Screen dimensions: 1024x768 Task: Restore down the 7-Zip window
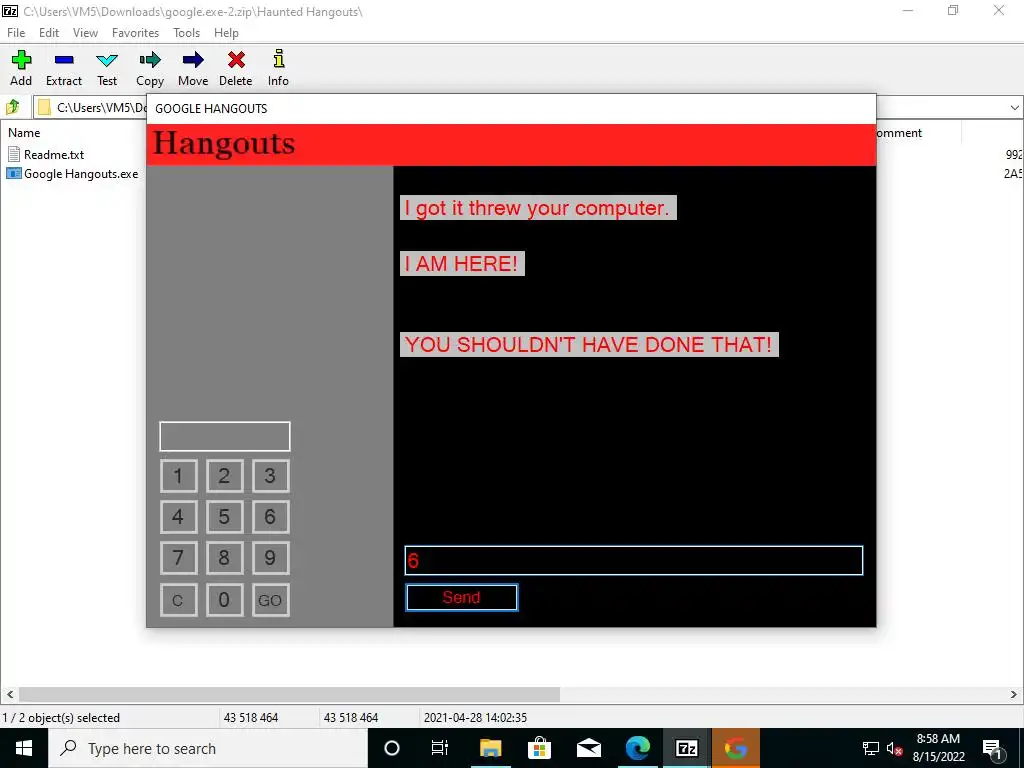(x=953, y=10)
